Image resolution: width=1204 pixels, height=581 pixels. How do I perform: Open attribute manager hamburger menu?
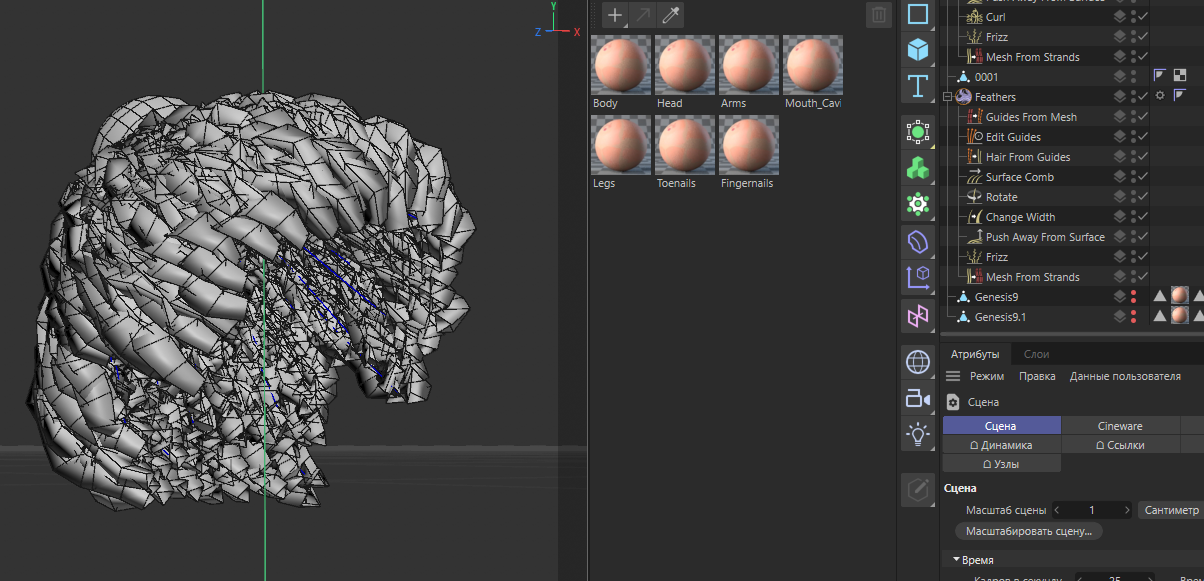click(953, 376)
